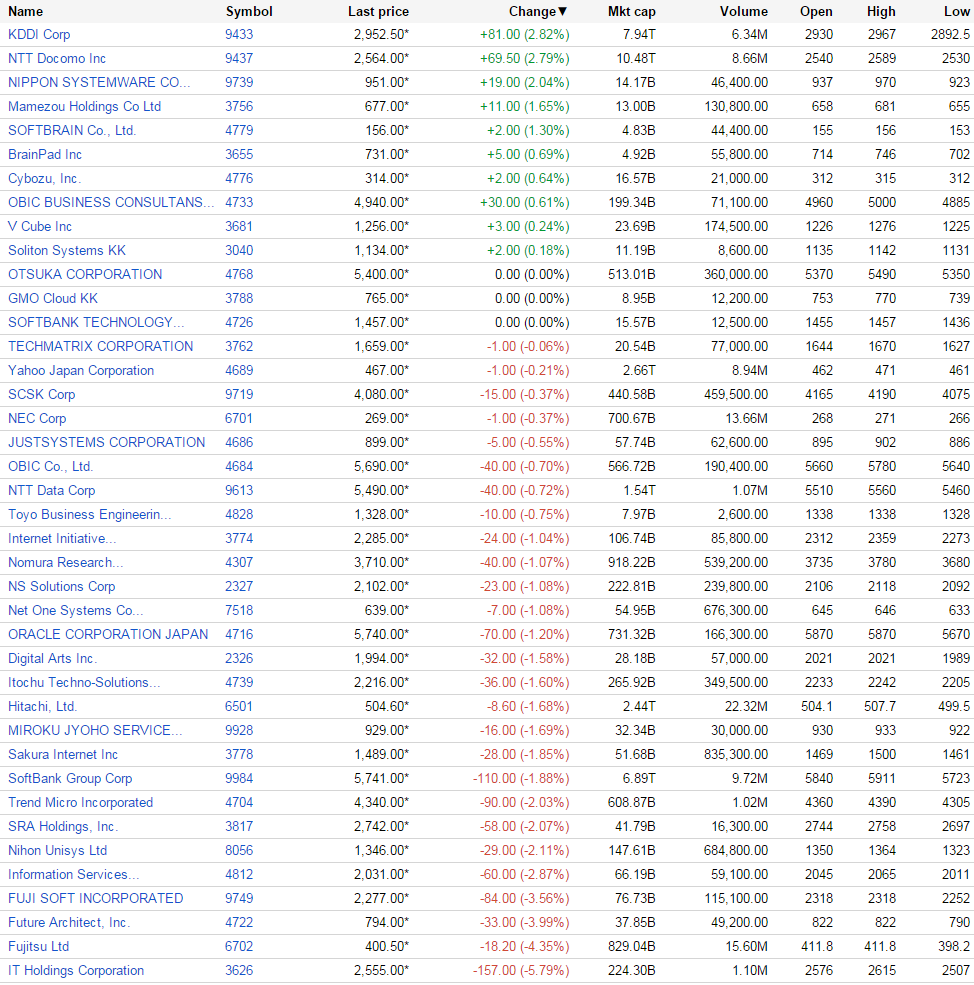Open NTT Data Corp link
The width and height of the screenshot is (974, 985).
52,491
